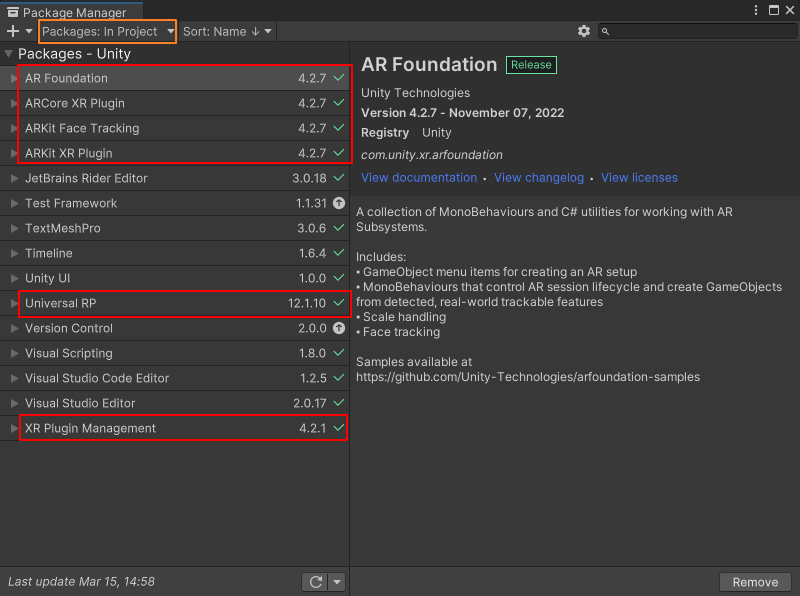Click the installed checkmark for Universal RP

tap(339, 303)
